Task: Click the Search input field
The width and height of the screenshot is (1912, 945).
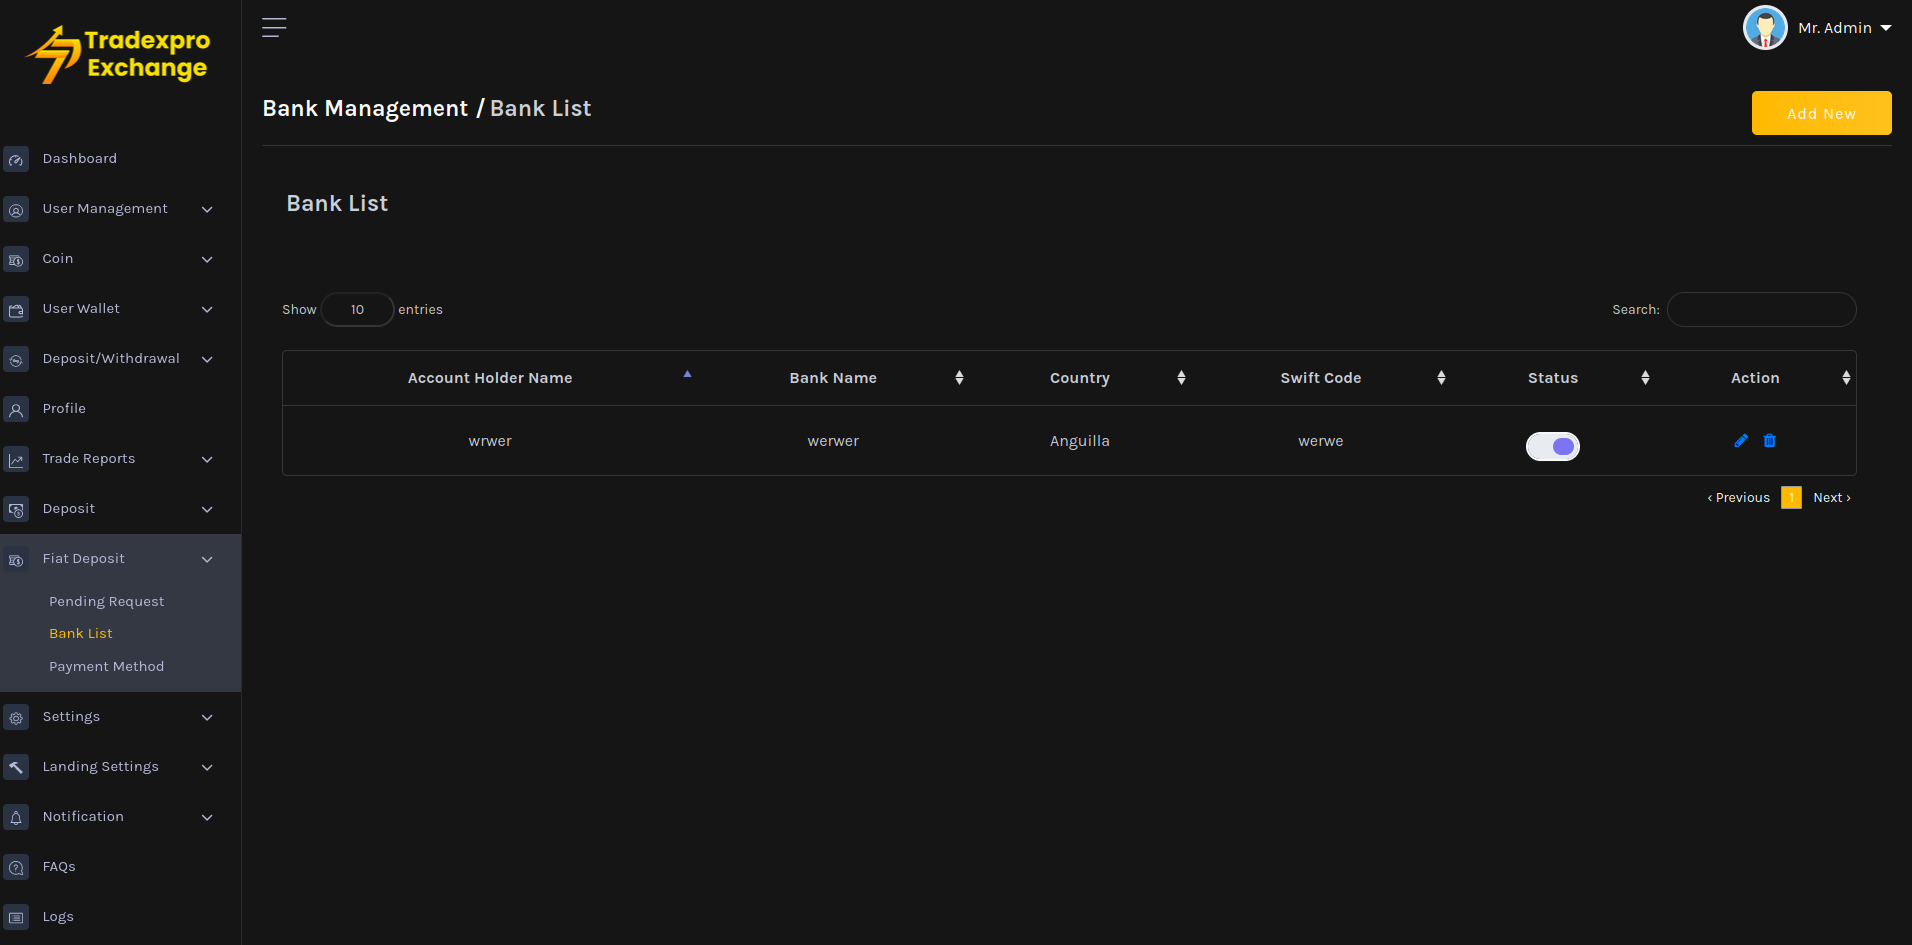Action: point(1761,310)
